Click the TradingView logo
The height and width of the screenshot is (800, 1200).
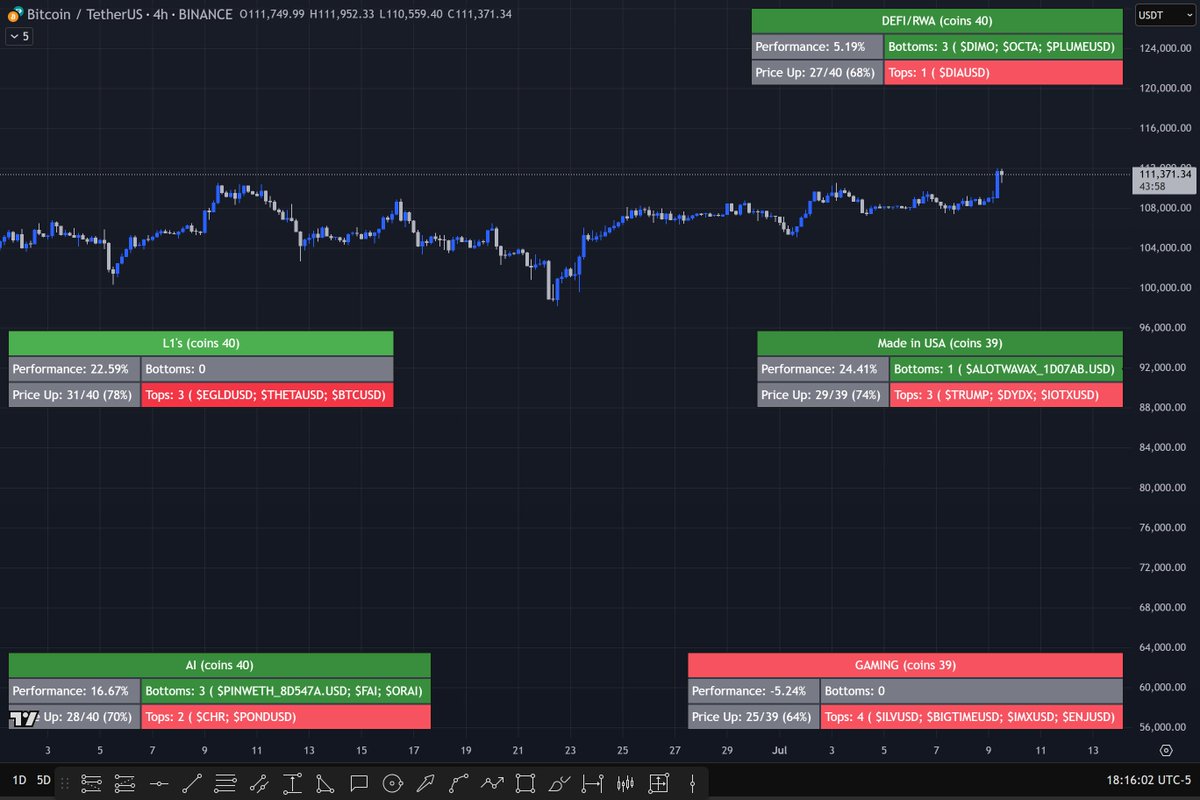(x=22, y=719)
